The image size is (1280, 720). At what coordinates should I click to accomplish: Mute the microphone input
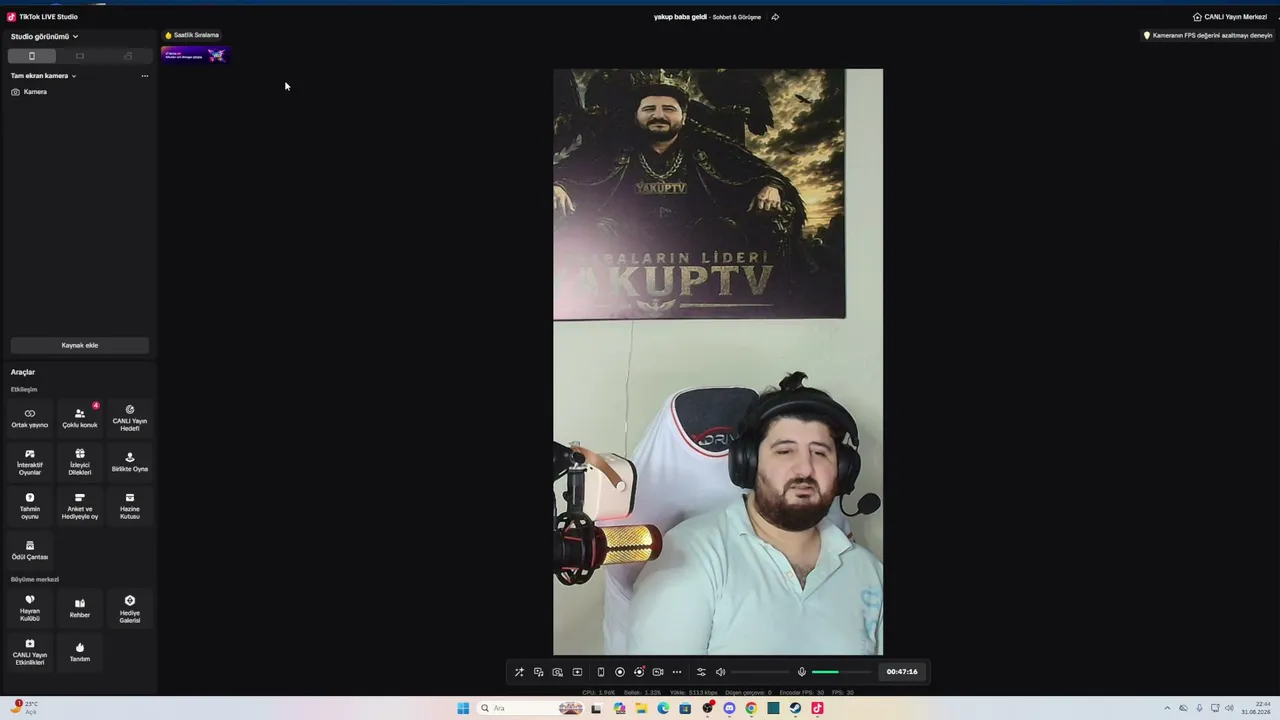801,672
